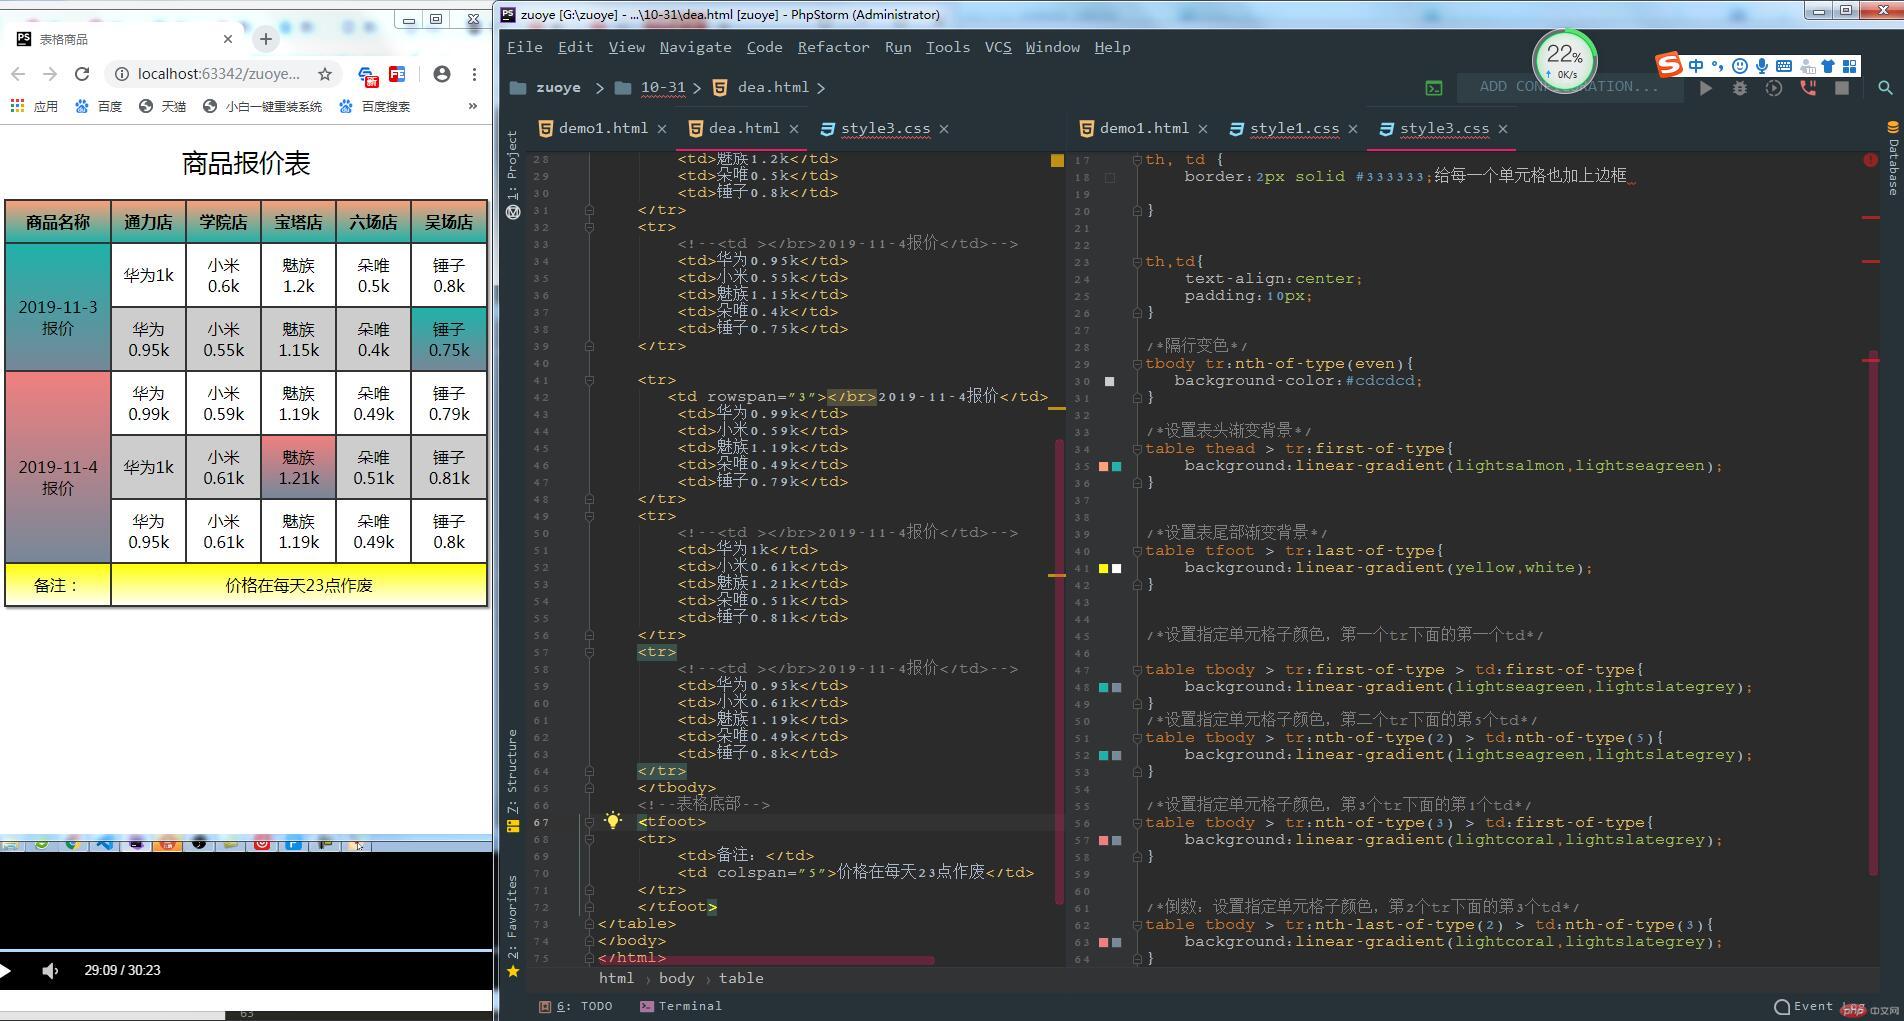
Task: Click the lightbulb intention icon at line 67
Action: tap(613, 821)
